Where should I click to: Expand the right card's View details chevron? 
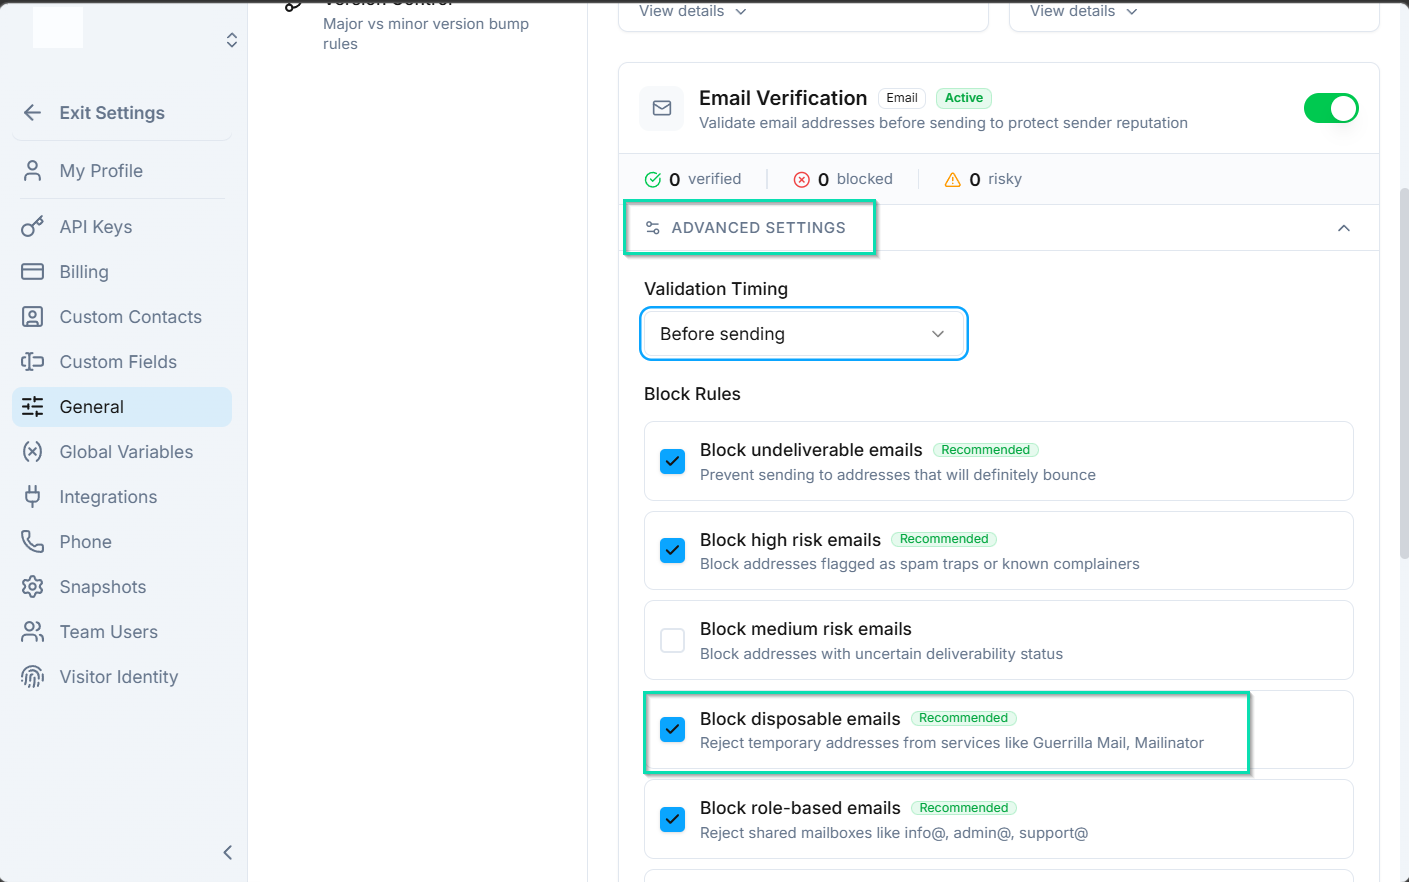click(1132, 11)
